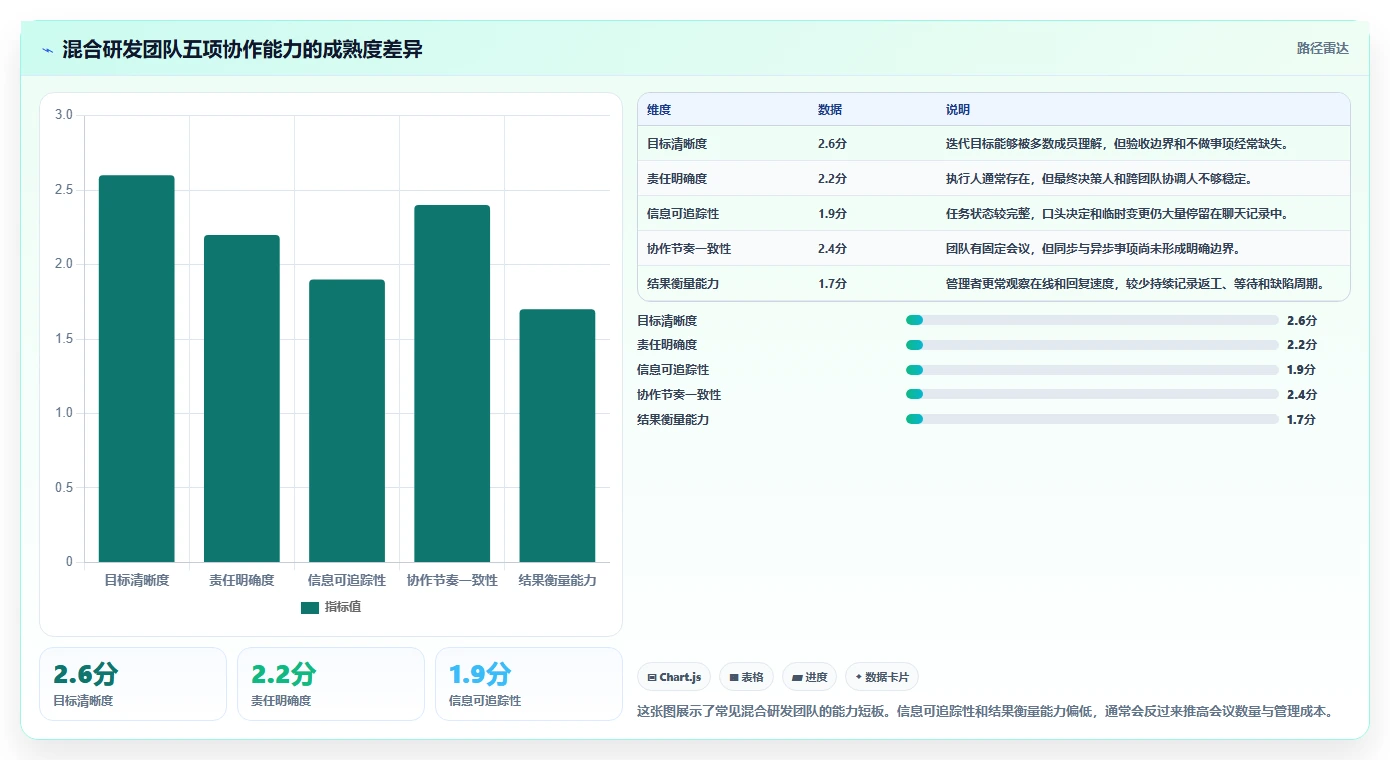Click the 2.4分 value beside the progress bar
Screen dimensions: 1390x760
[1302, 395]
